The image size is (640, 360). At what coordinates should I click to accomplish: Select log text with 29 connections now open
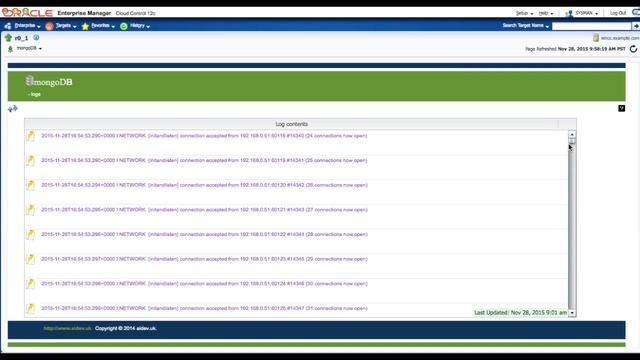click(x=204, y=259)
